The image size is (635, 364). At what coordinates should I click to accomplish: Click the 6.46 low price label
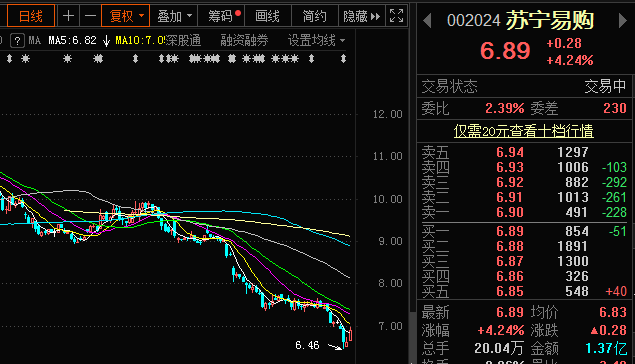tap(307, 345)
